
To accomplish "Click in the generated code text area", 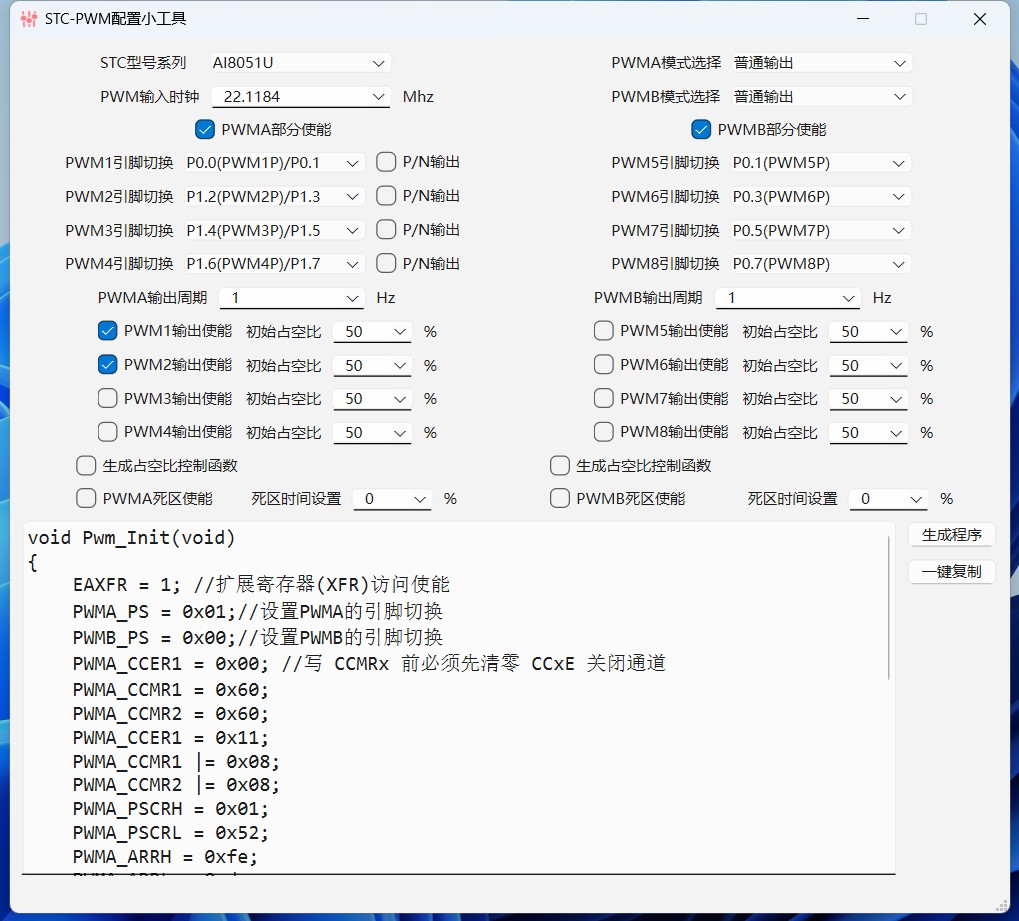I will 459,699.
